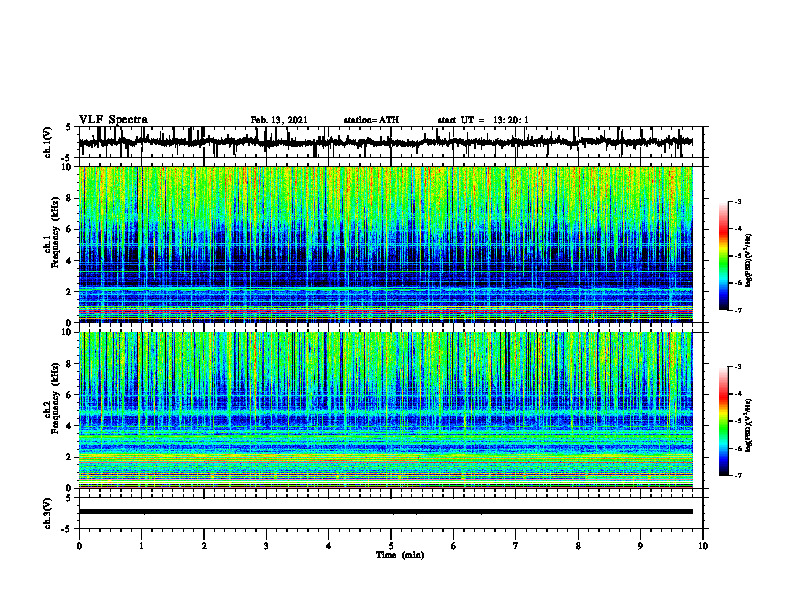This screenshot has height=612, width=792.
Task: Click time axis tick label "3"
Action: 266,546
